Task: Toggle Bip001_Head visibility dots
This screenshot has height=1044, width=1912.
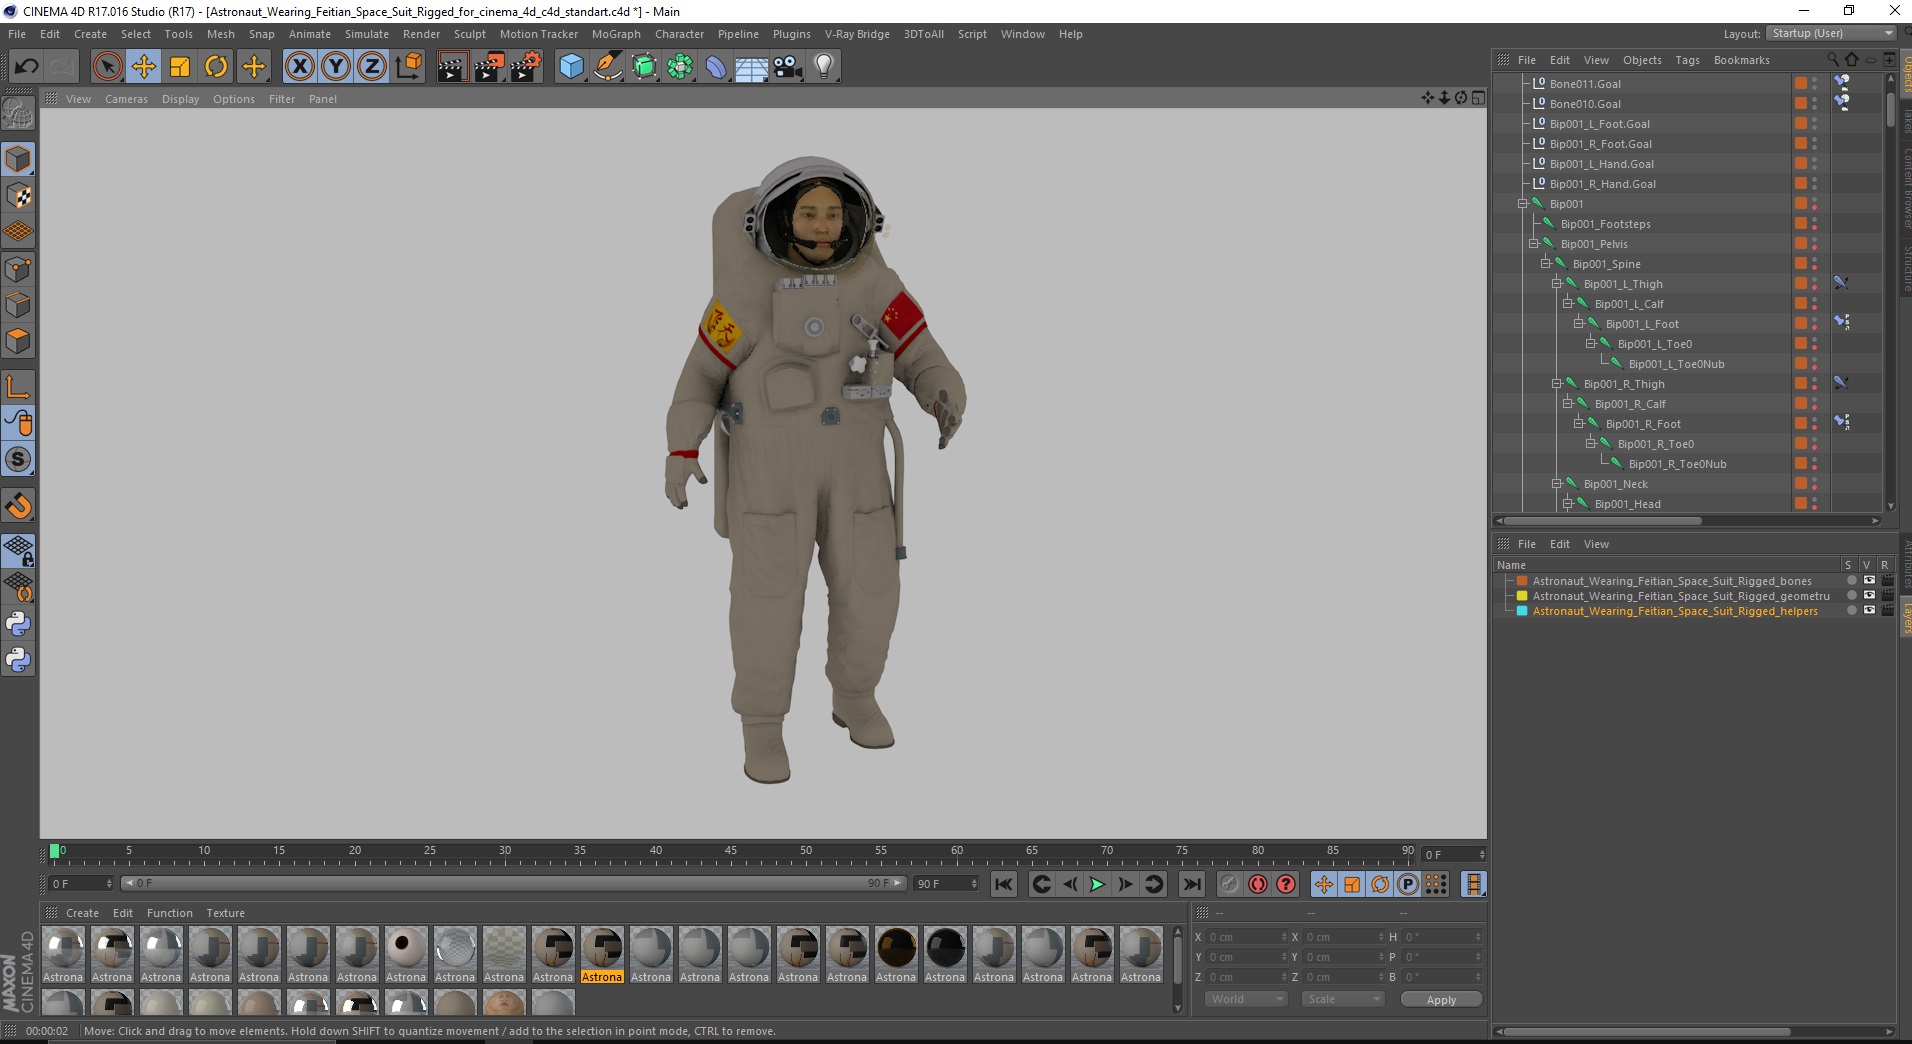Action: [x=1814, y=504]
